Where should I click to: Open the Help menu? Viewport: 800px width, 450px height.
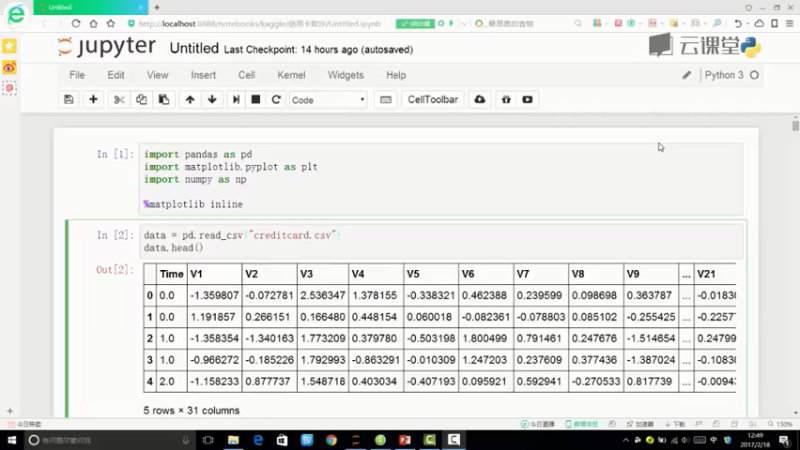396,75
